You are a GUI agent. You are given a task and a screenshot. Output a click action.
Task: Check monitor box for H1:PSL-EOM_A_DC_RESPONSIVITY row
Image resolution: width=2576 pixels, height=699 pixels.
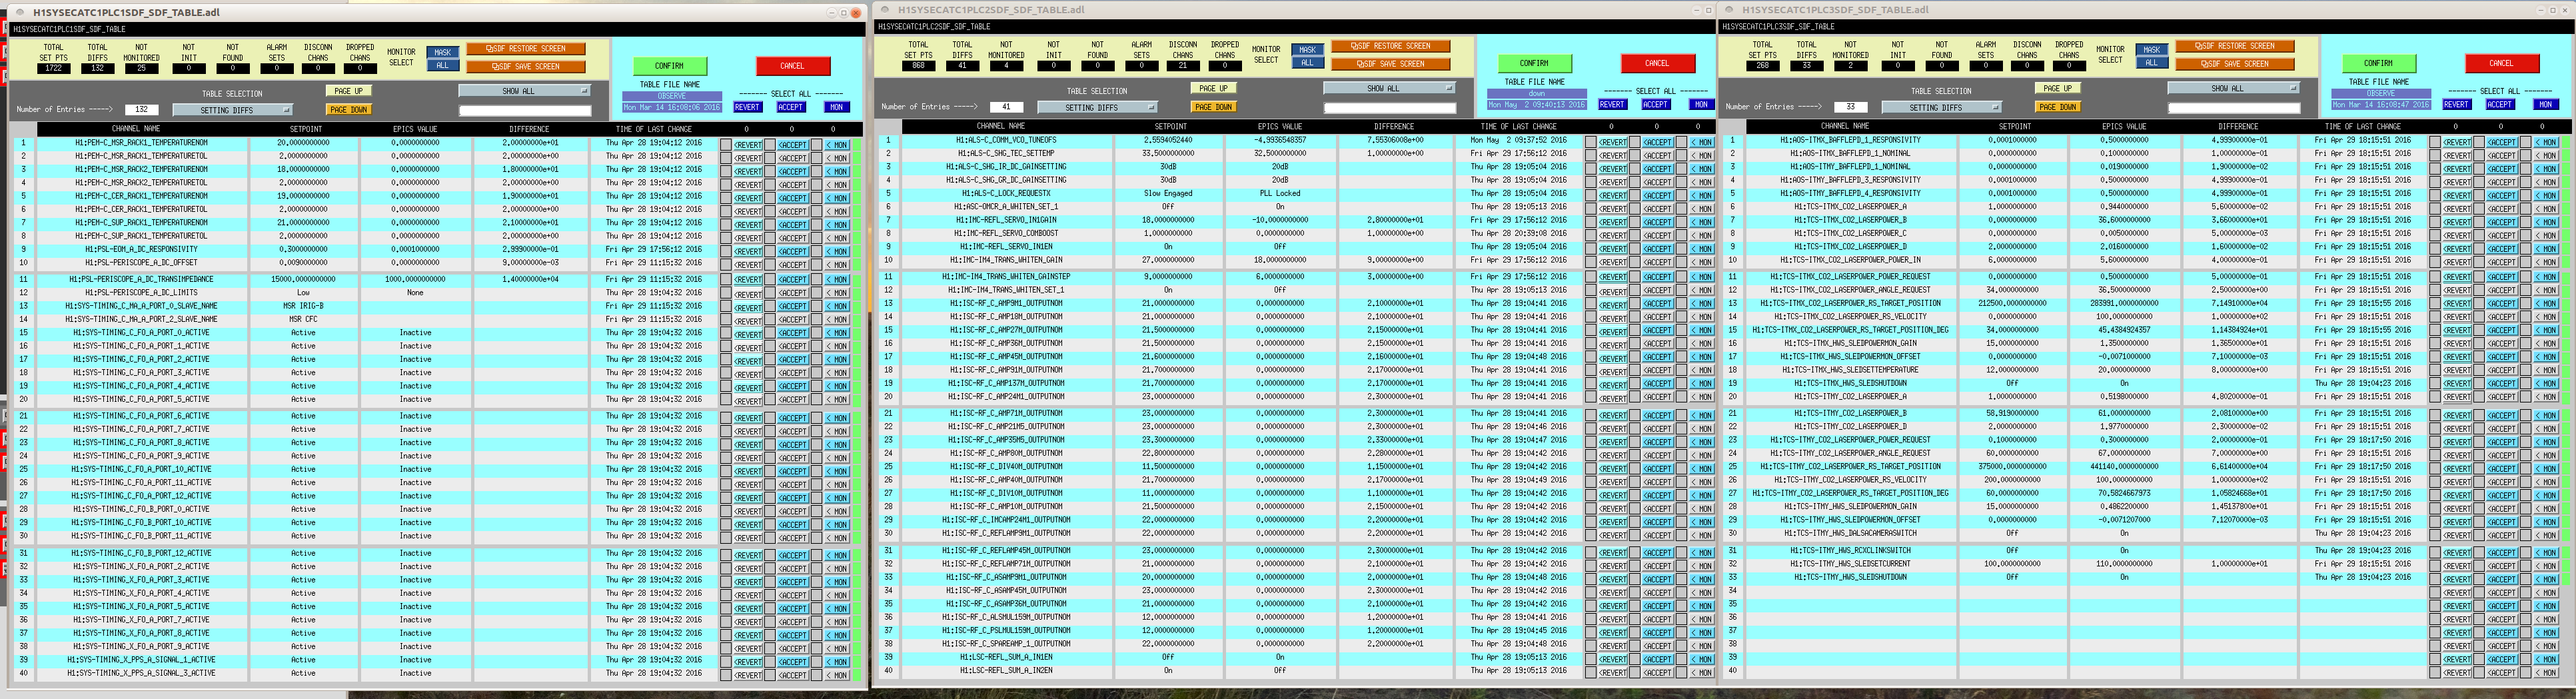pyautogui.click(x=816, y=251)
